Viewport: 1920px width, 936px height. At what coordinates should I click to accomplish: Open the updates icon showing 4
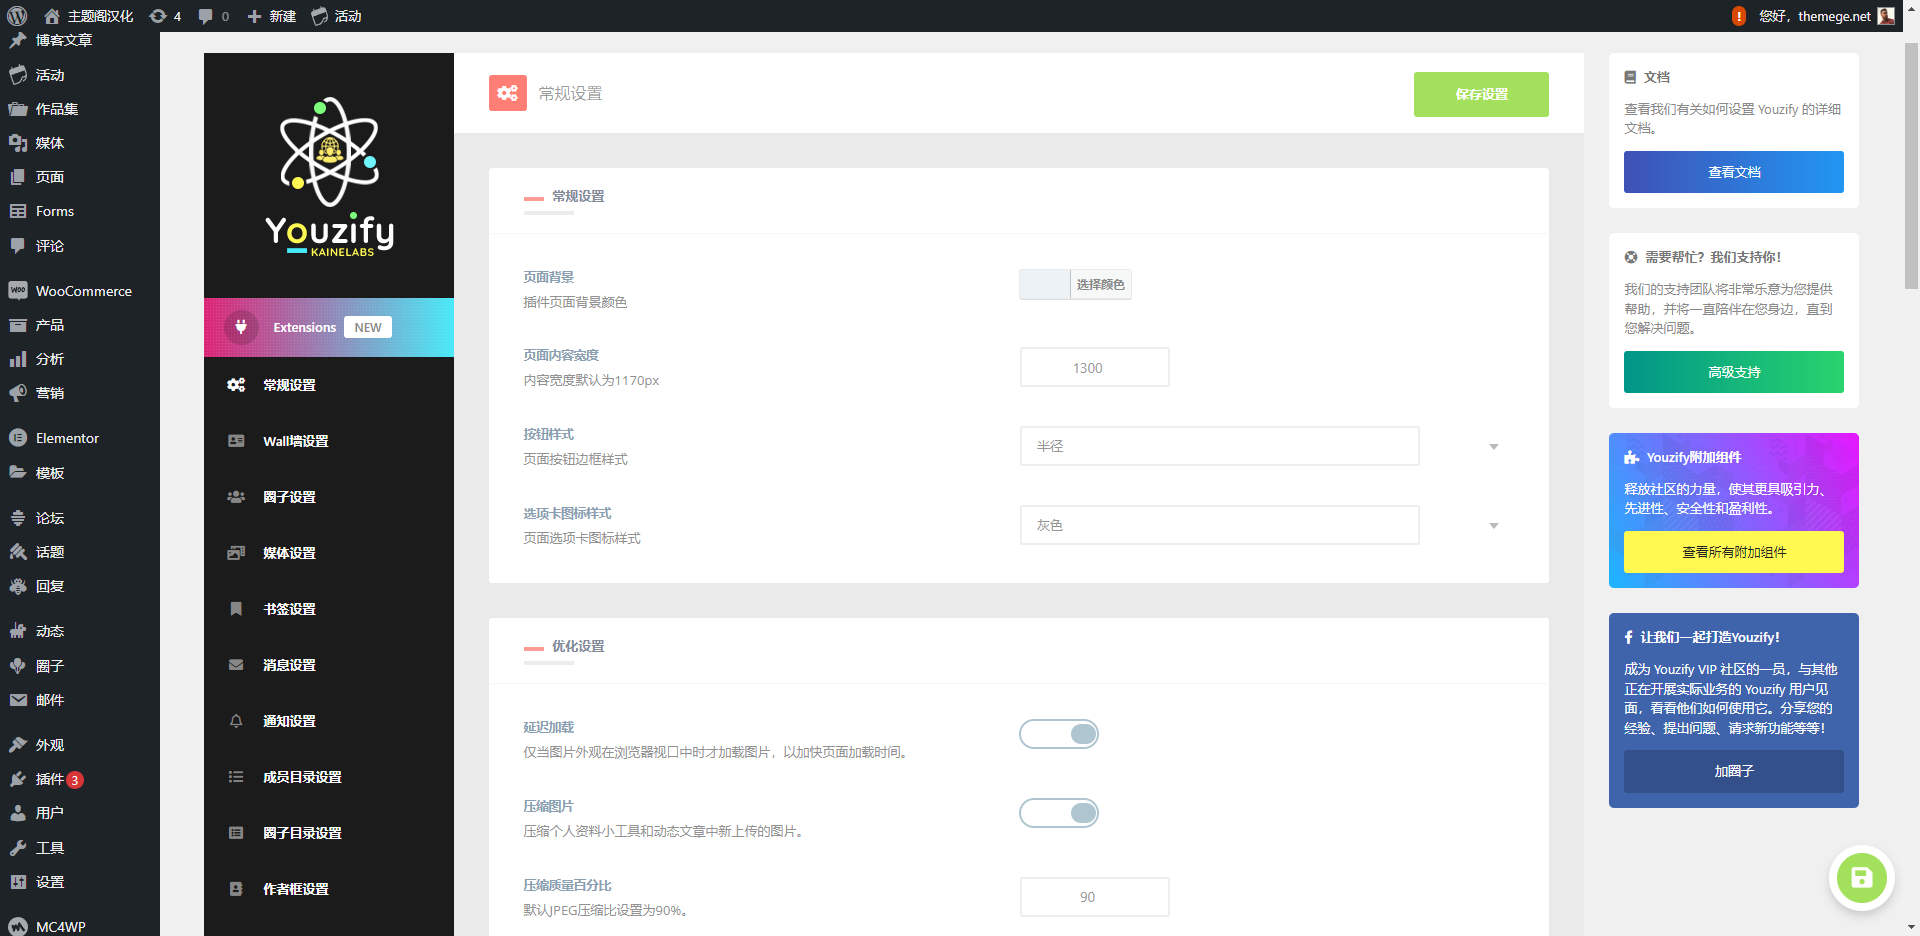point(165,16)
